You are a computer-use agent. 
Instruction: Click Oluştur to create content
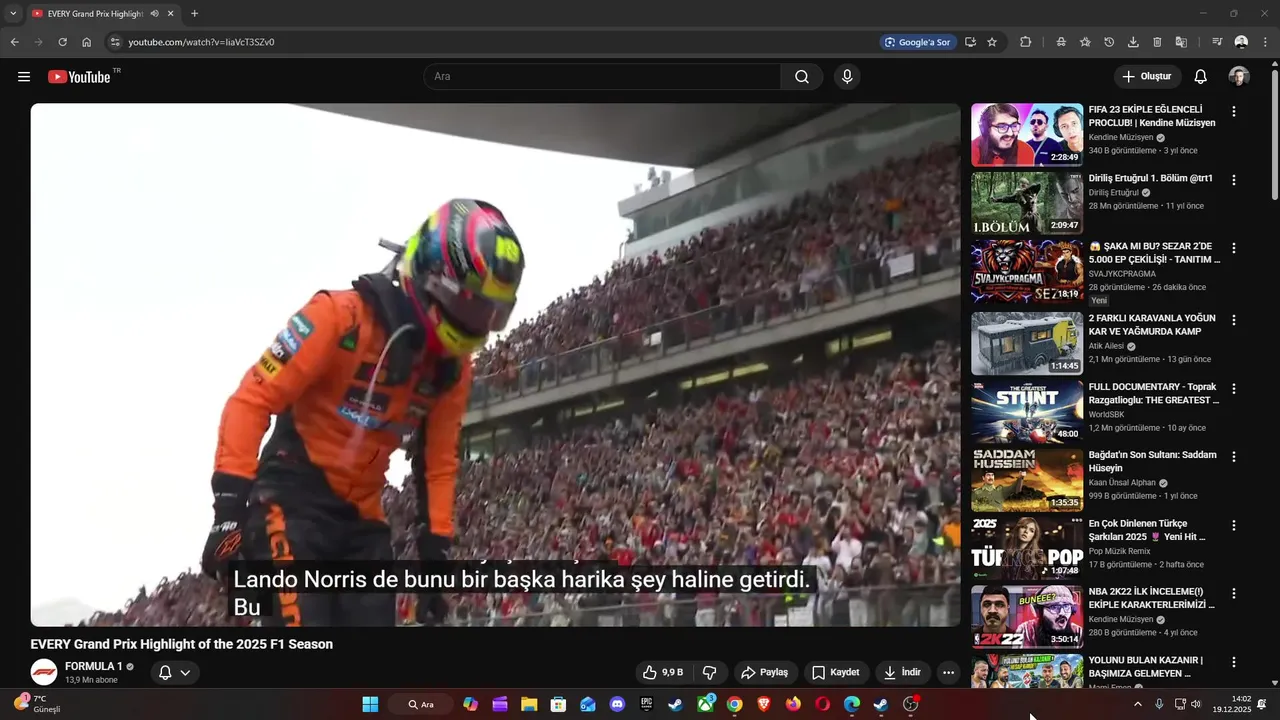tap(1147, 77)
